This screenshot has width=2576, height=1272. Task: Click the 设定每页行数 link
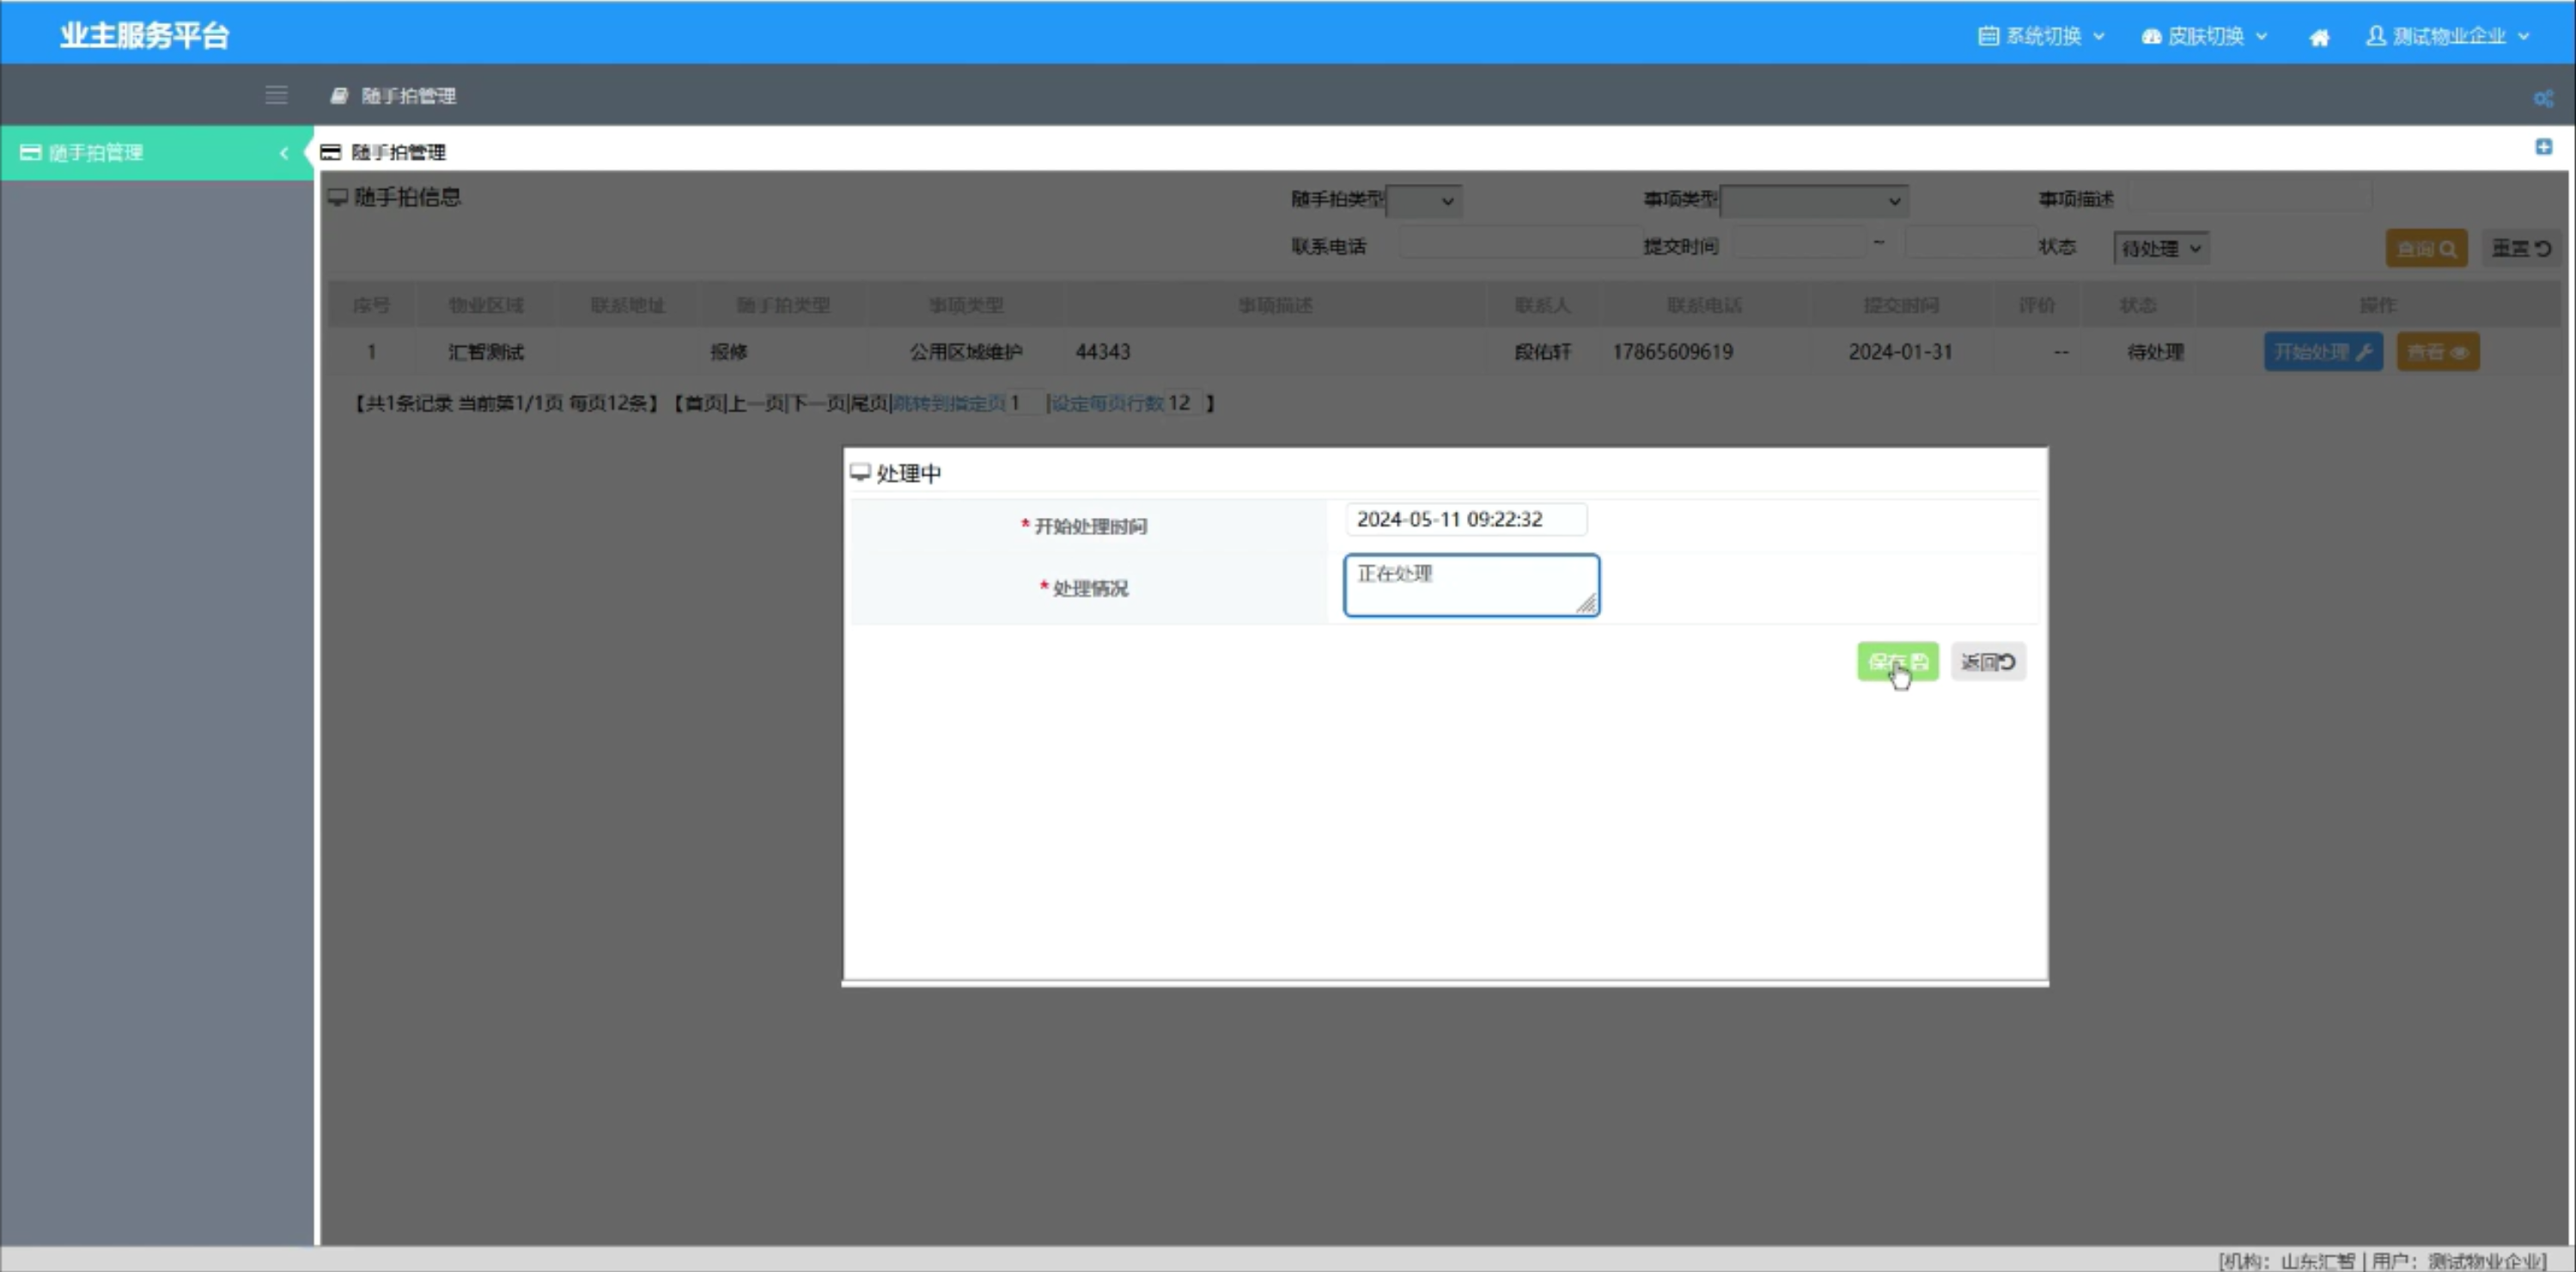point(1107,403)
